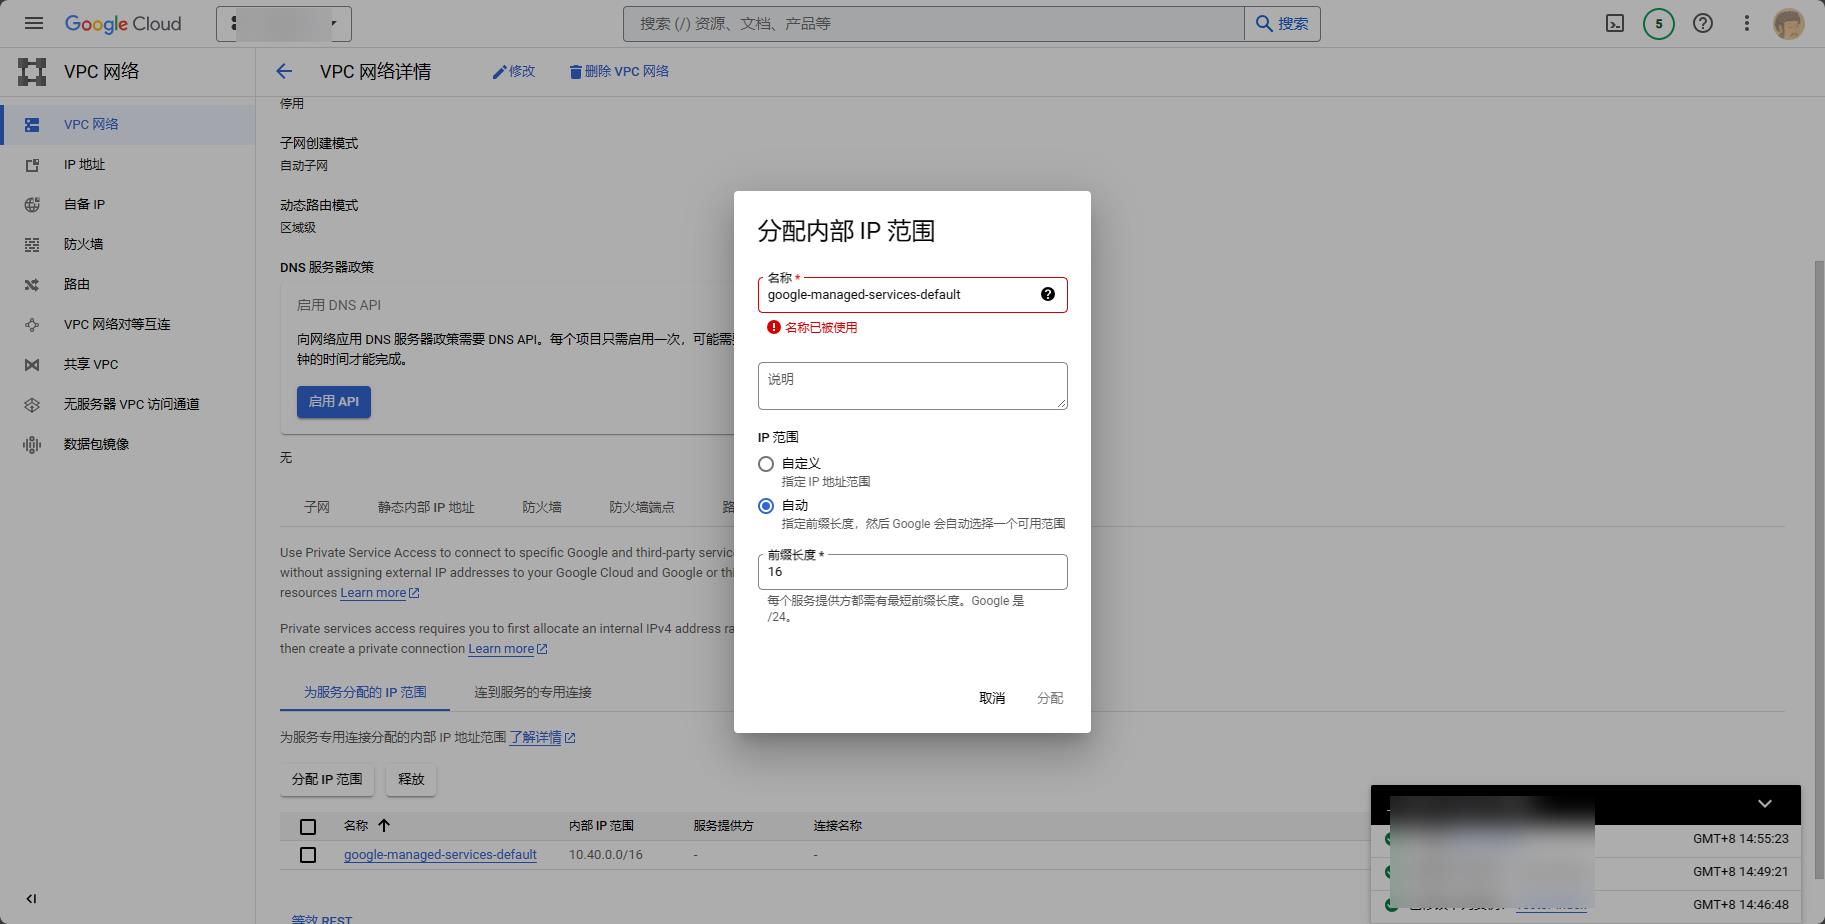Open the project selector dropdown
The width and height of the screenshot is (1825, 924).
pyautogui.click(x=284, y=23)
